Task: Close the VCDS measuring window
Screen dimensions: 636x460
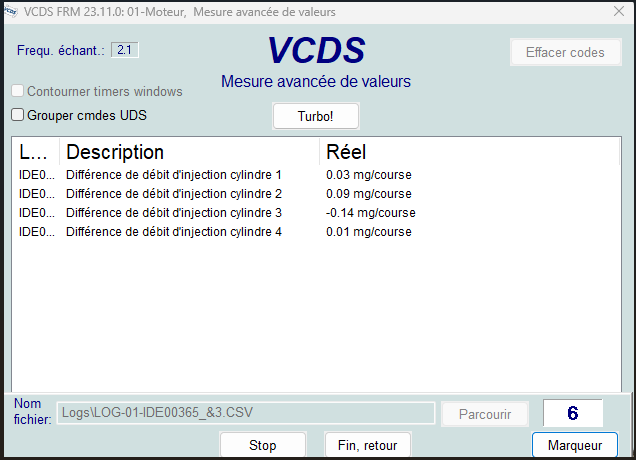Action: coord(619,11)
